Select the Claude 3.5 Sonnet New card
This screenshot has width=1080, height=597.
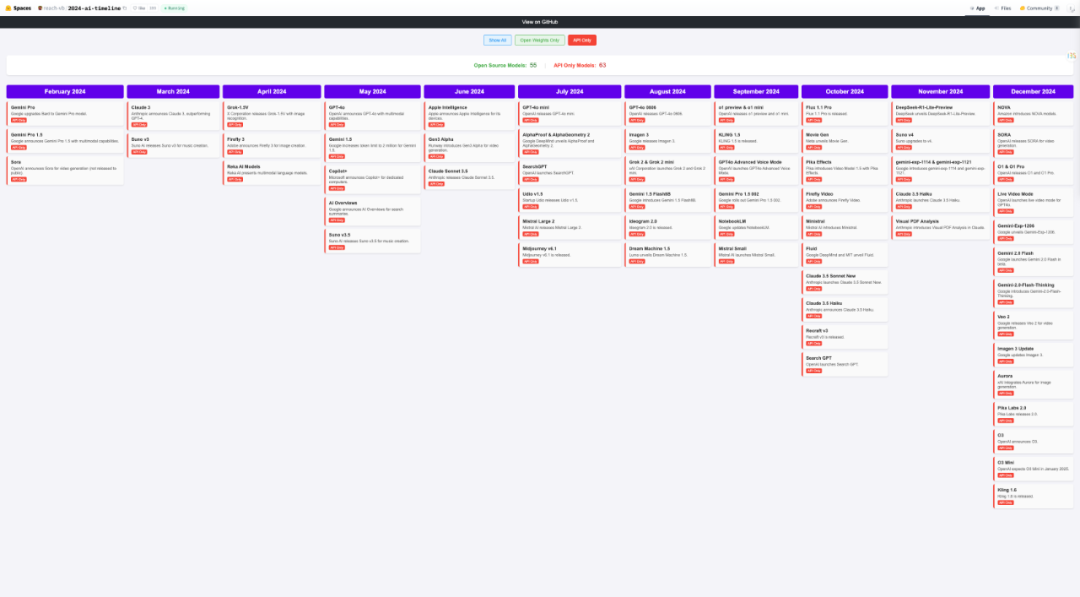[845, 282]
